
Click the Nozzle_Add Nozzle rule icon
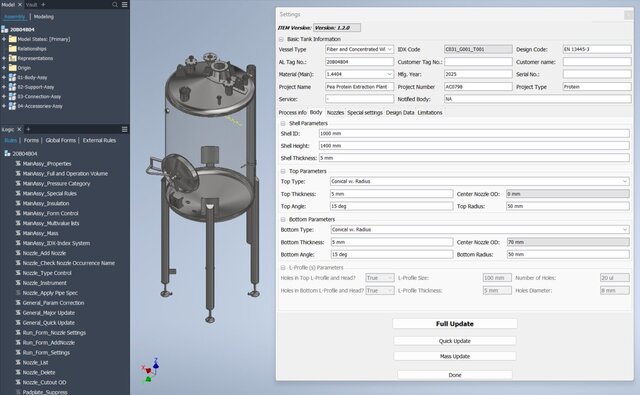point(18,253)
